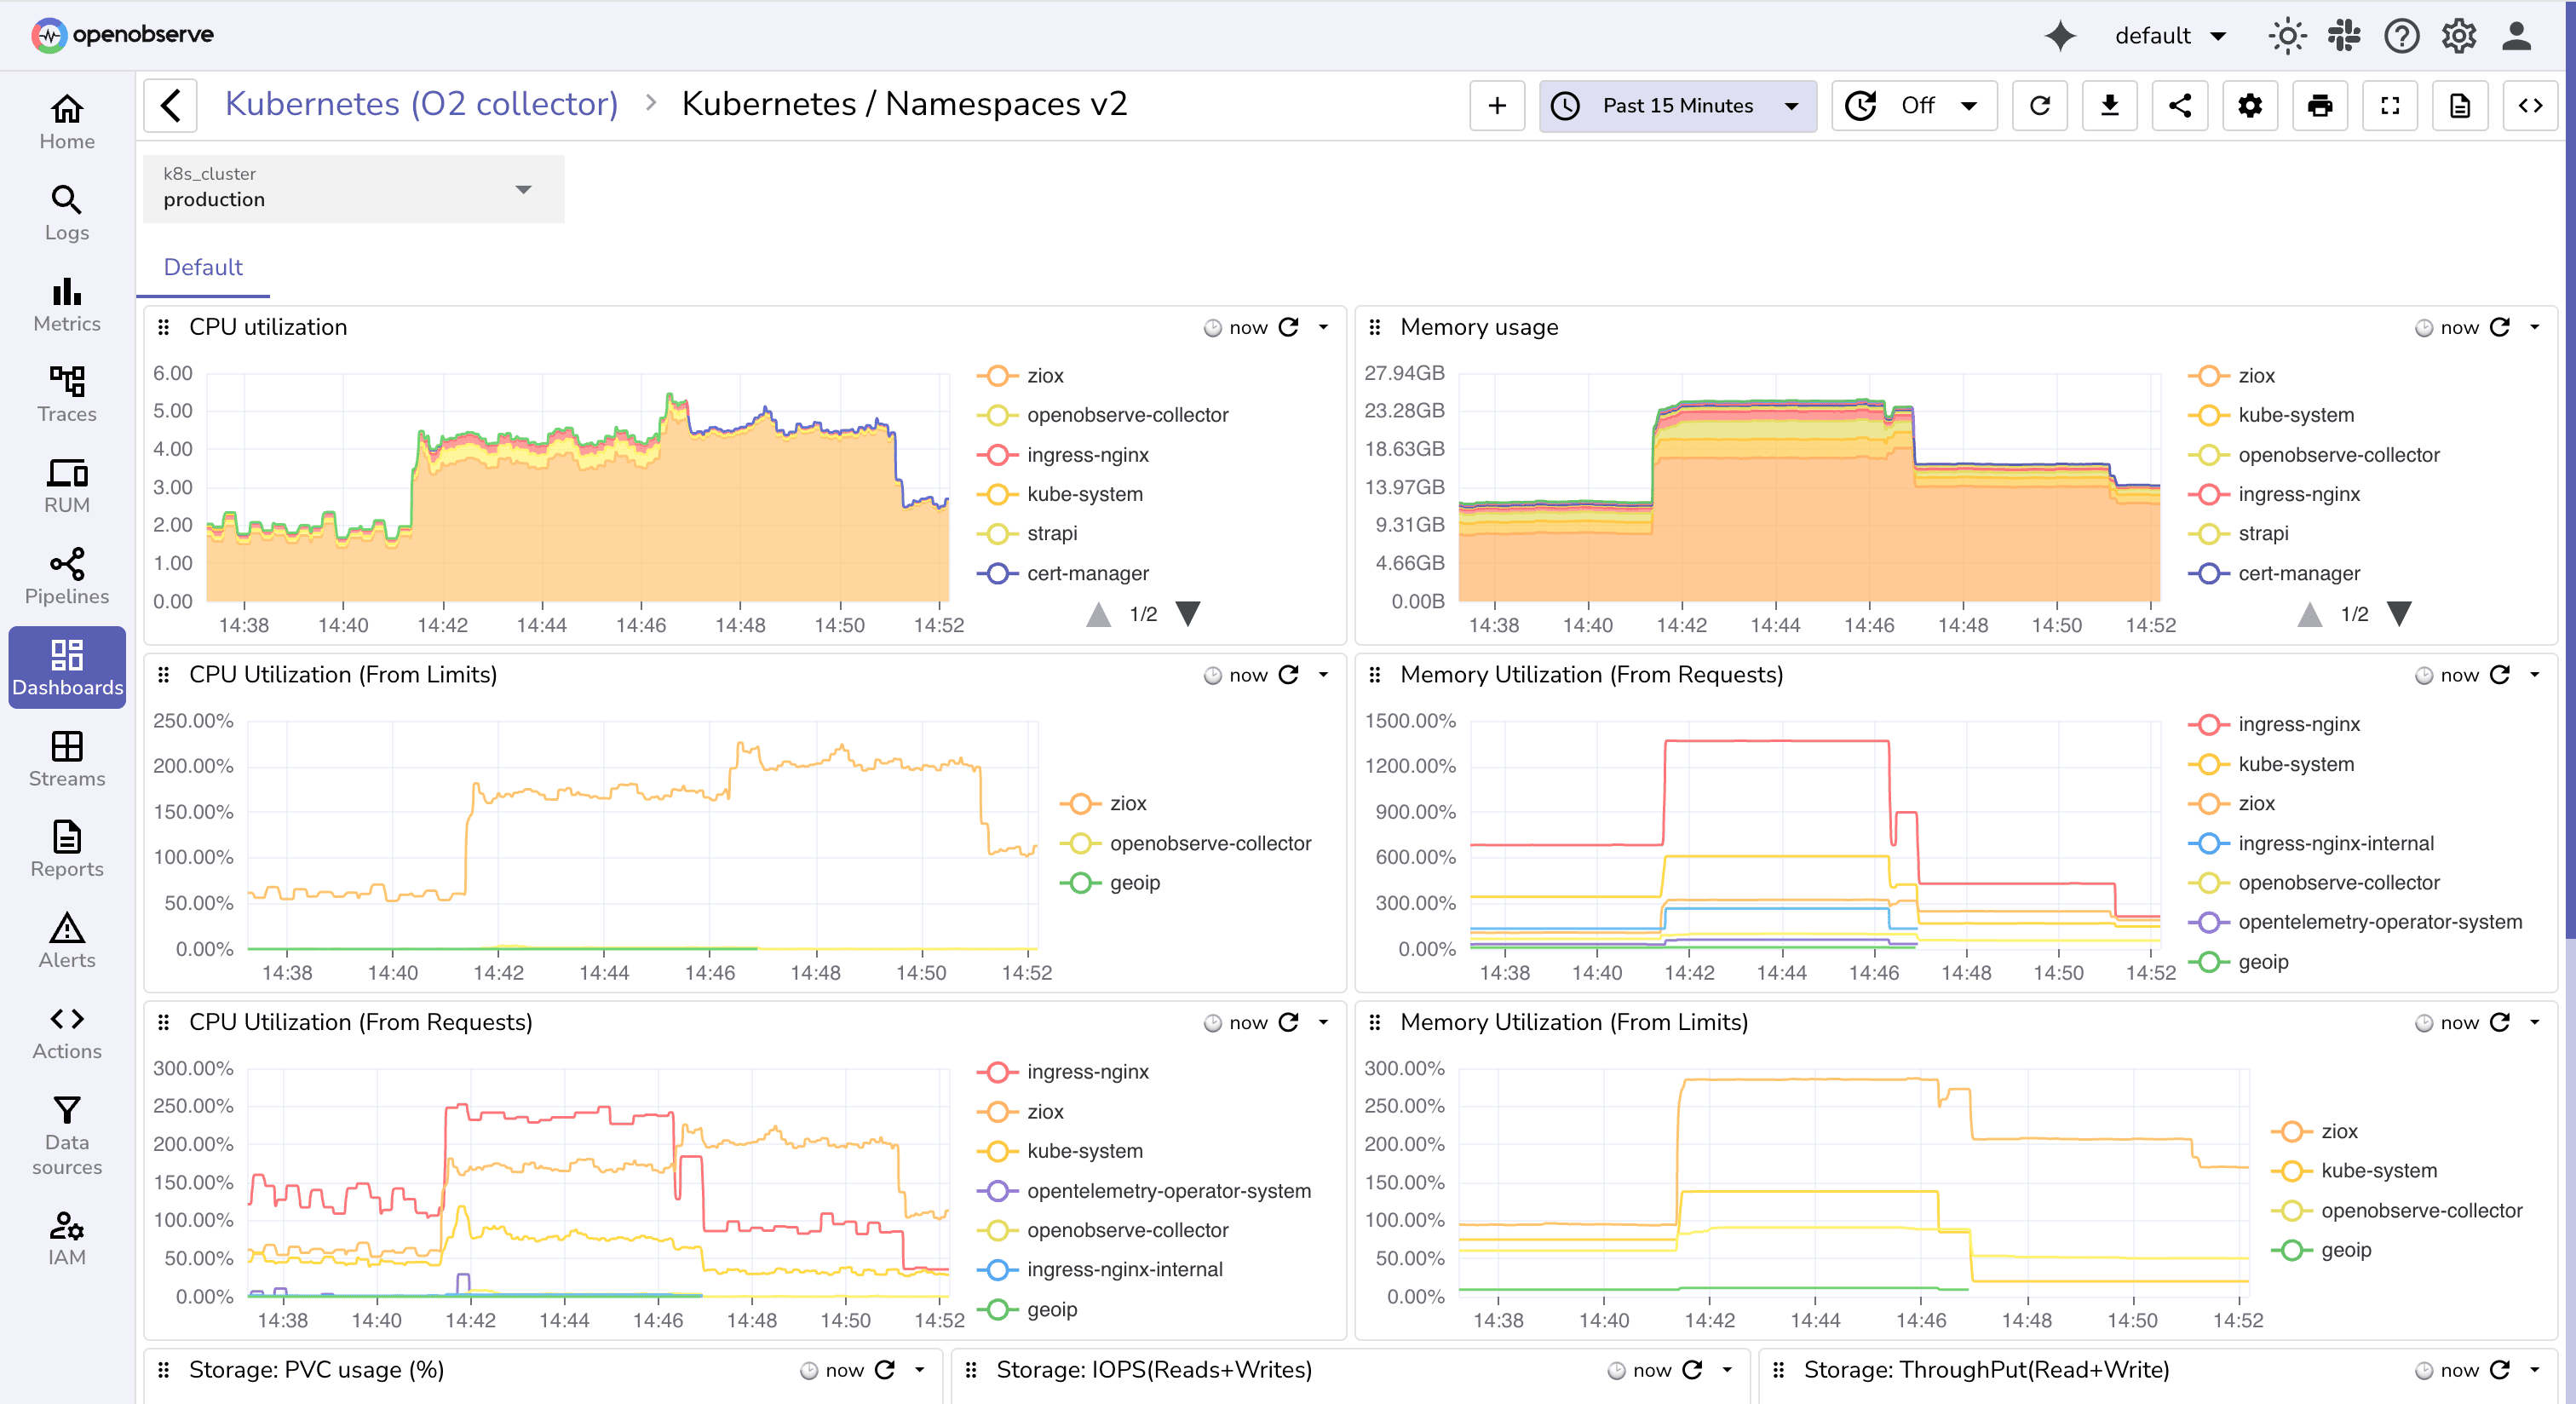
Task: Open the k8s_cluster production dropdown
Action: tap(352, 190)
